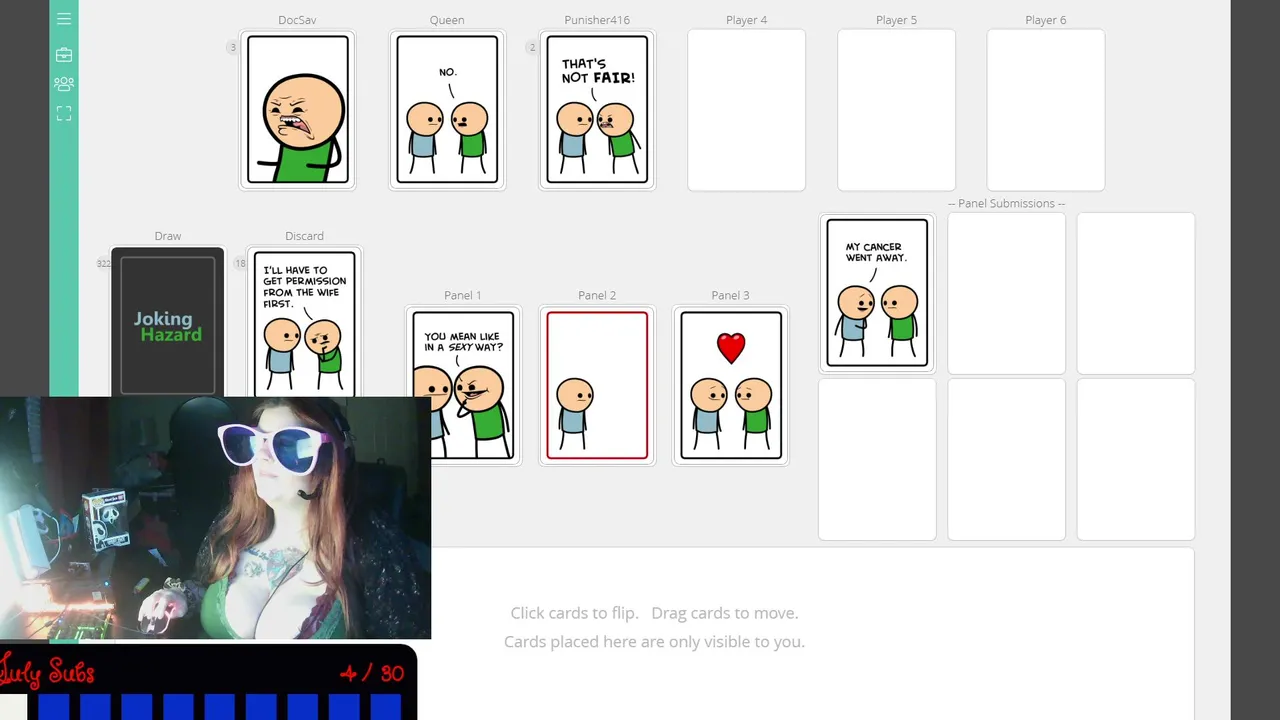Click the "Player 5" label
1280x720 pixels.
pos(896,20)
